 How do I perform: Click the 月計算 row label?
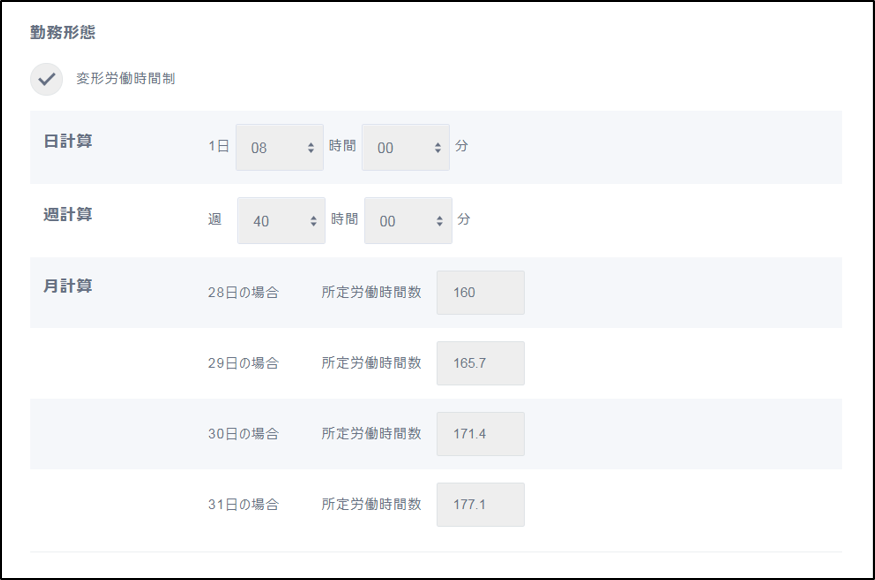[68, 287]
